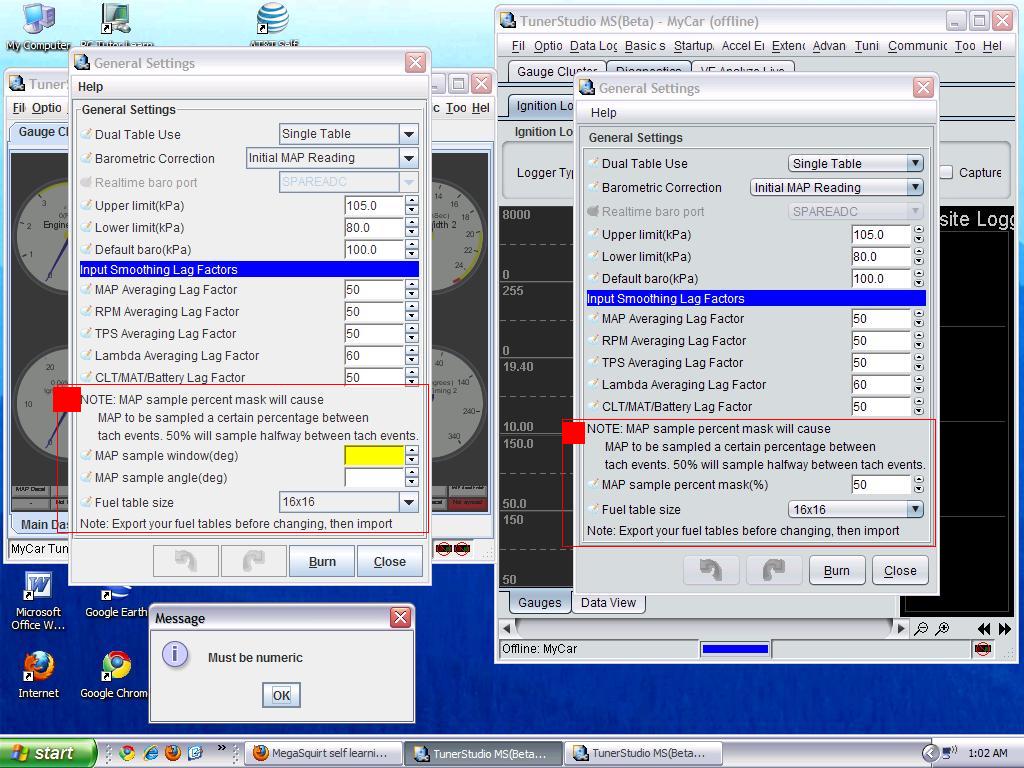Click undo arrow in left General Settings dialog
This screenshot has height=768, width=1024.
click(186, 562)
